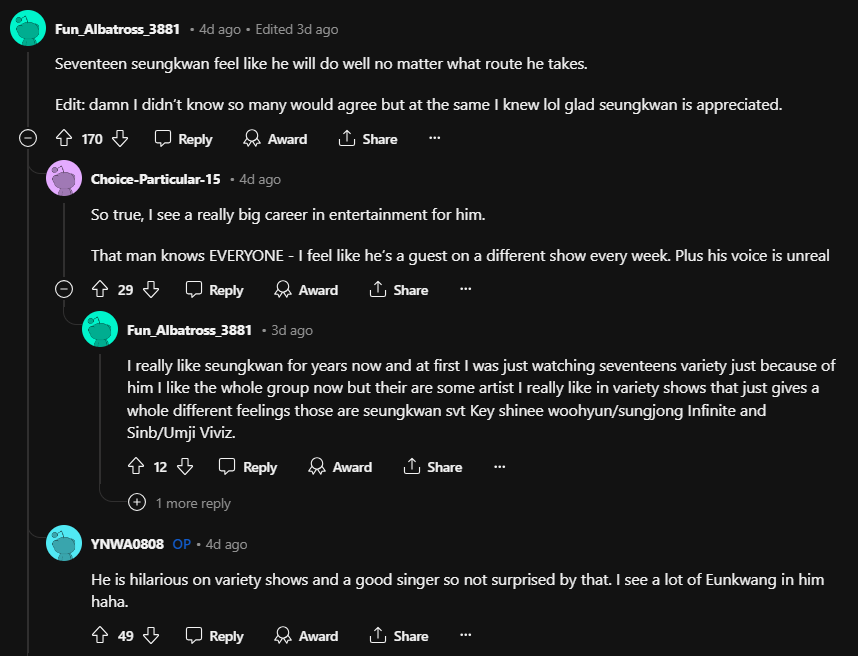
Task: Upvote Choice-Particular-15's comment with 29 points
Action: pyautogui.click(x=99, y=290)
